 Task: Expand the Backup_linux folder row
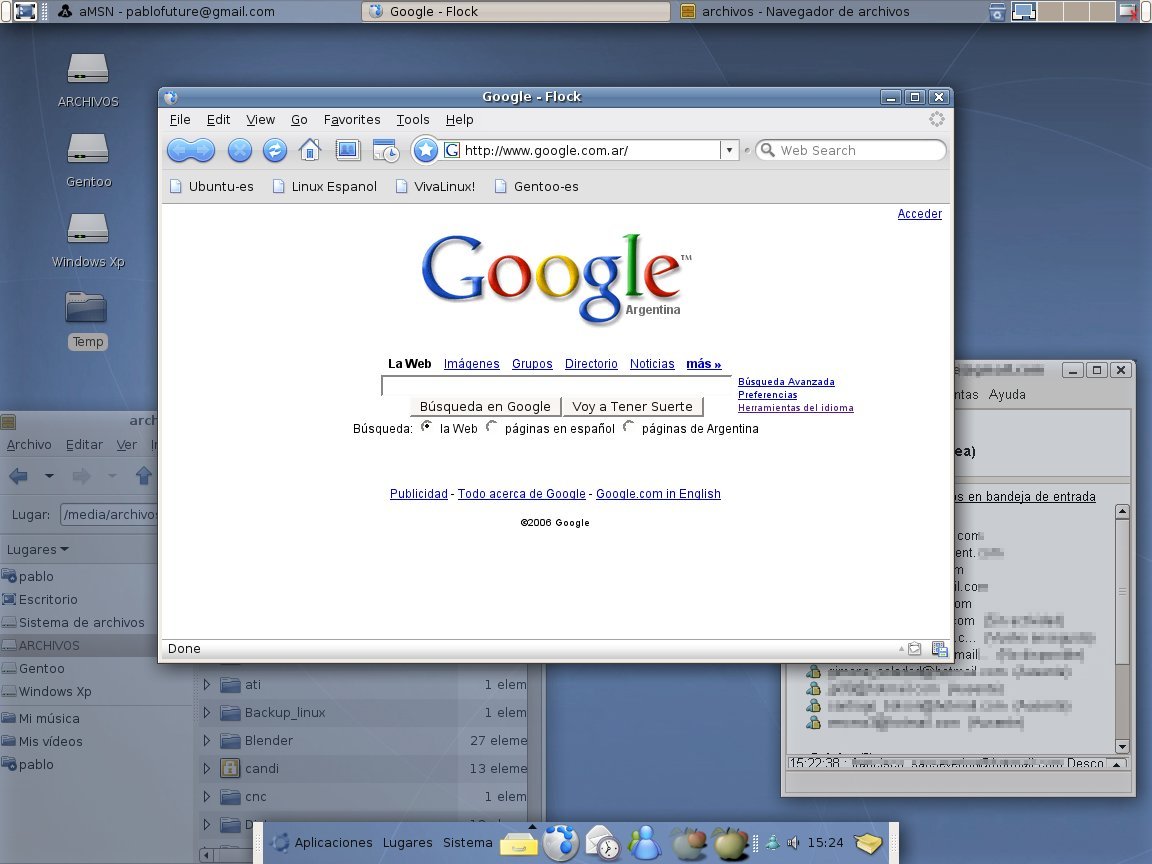pyautogui.click(x=207, y=713)
